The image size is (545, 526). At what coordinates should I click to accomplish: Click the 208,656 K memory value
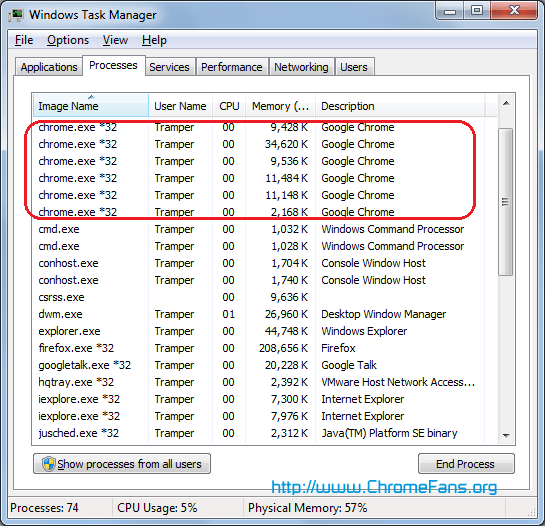coord(283,348)
